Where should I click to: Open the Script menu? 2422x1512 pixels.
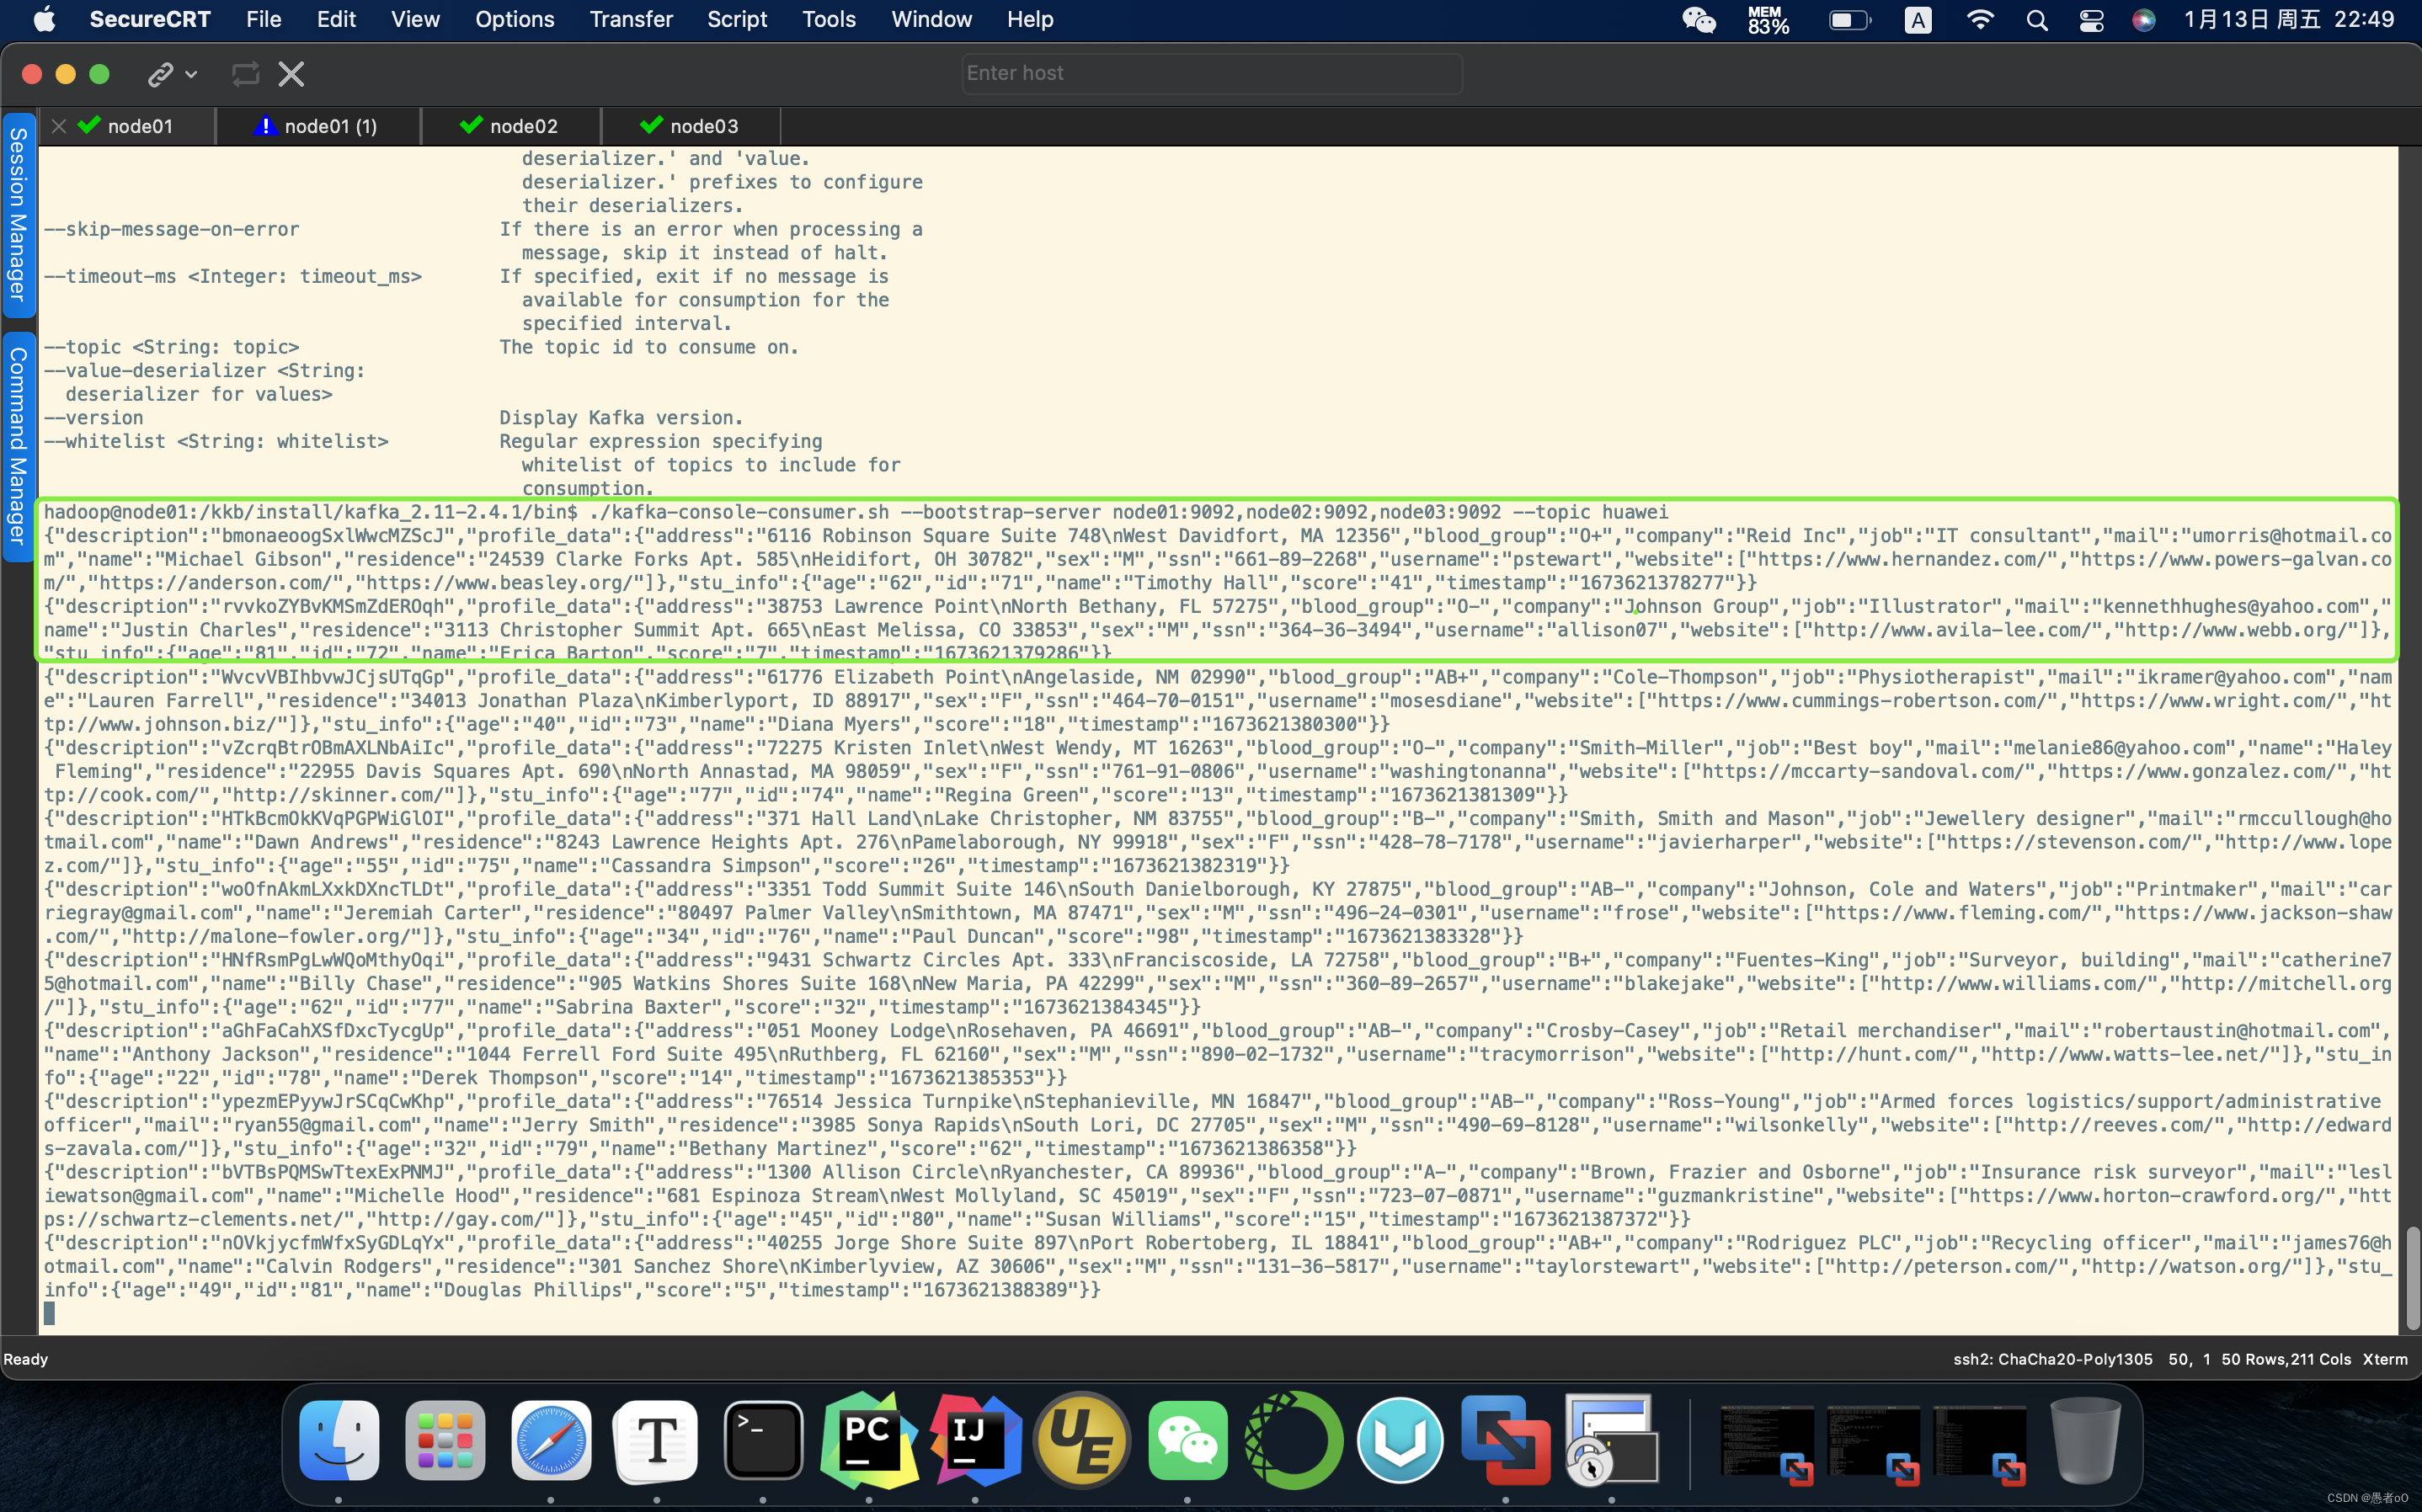click(737, 19)
